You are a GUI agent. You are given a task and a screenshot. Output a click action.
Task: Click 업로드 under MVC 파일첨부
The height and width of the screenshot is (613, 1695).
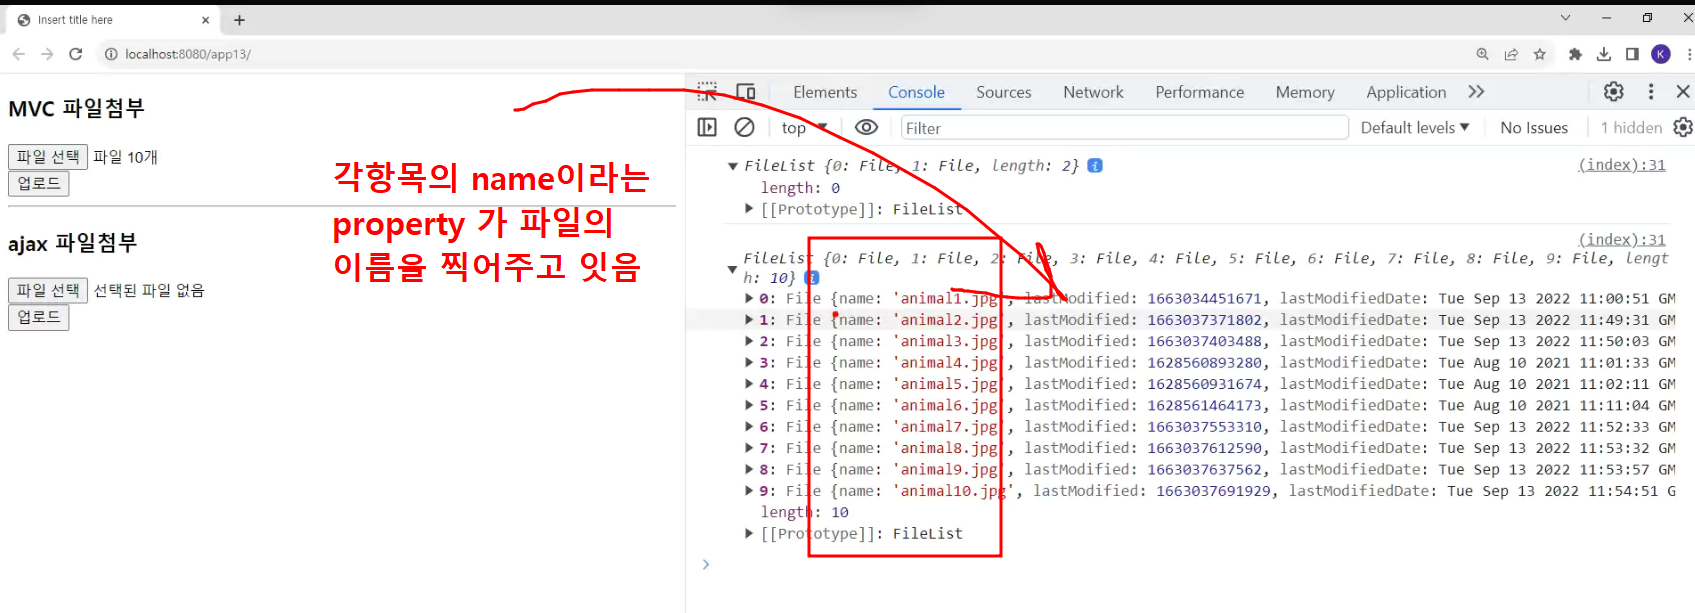tap(39, 183)
